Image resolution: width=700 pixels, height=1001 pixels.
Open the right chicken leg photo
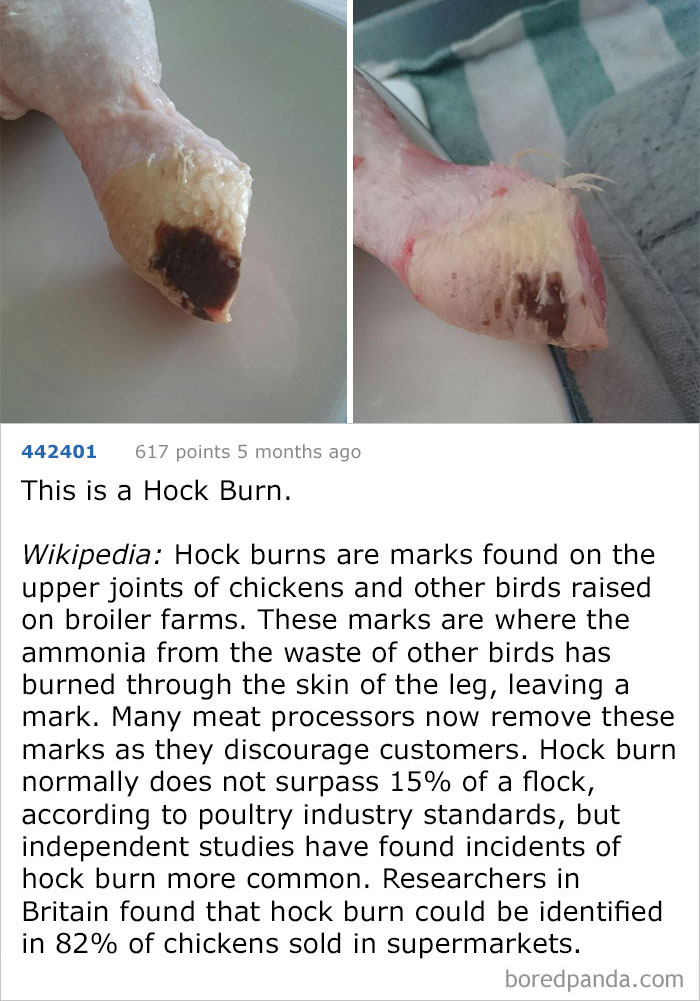pyautogui.click(x=526, y=211)
